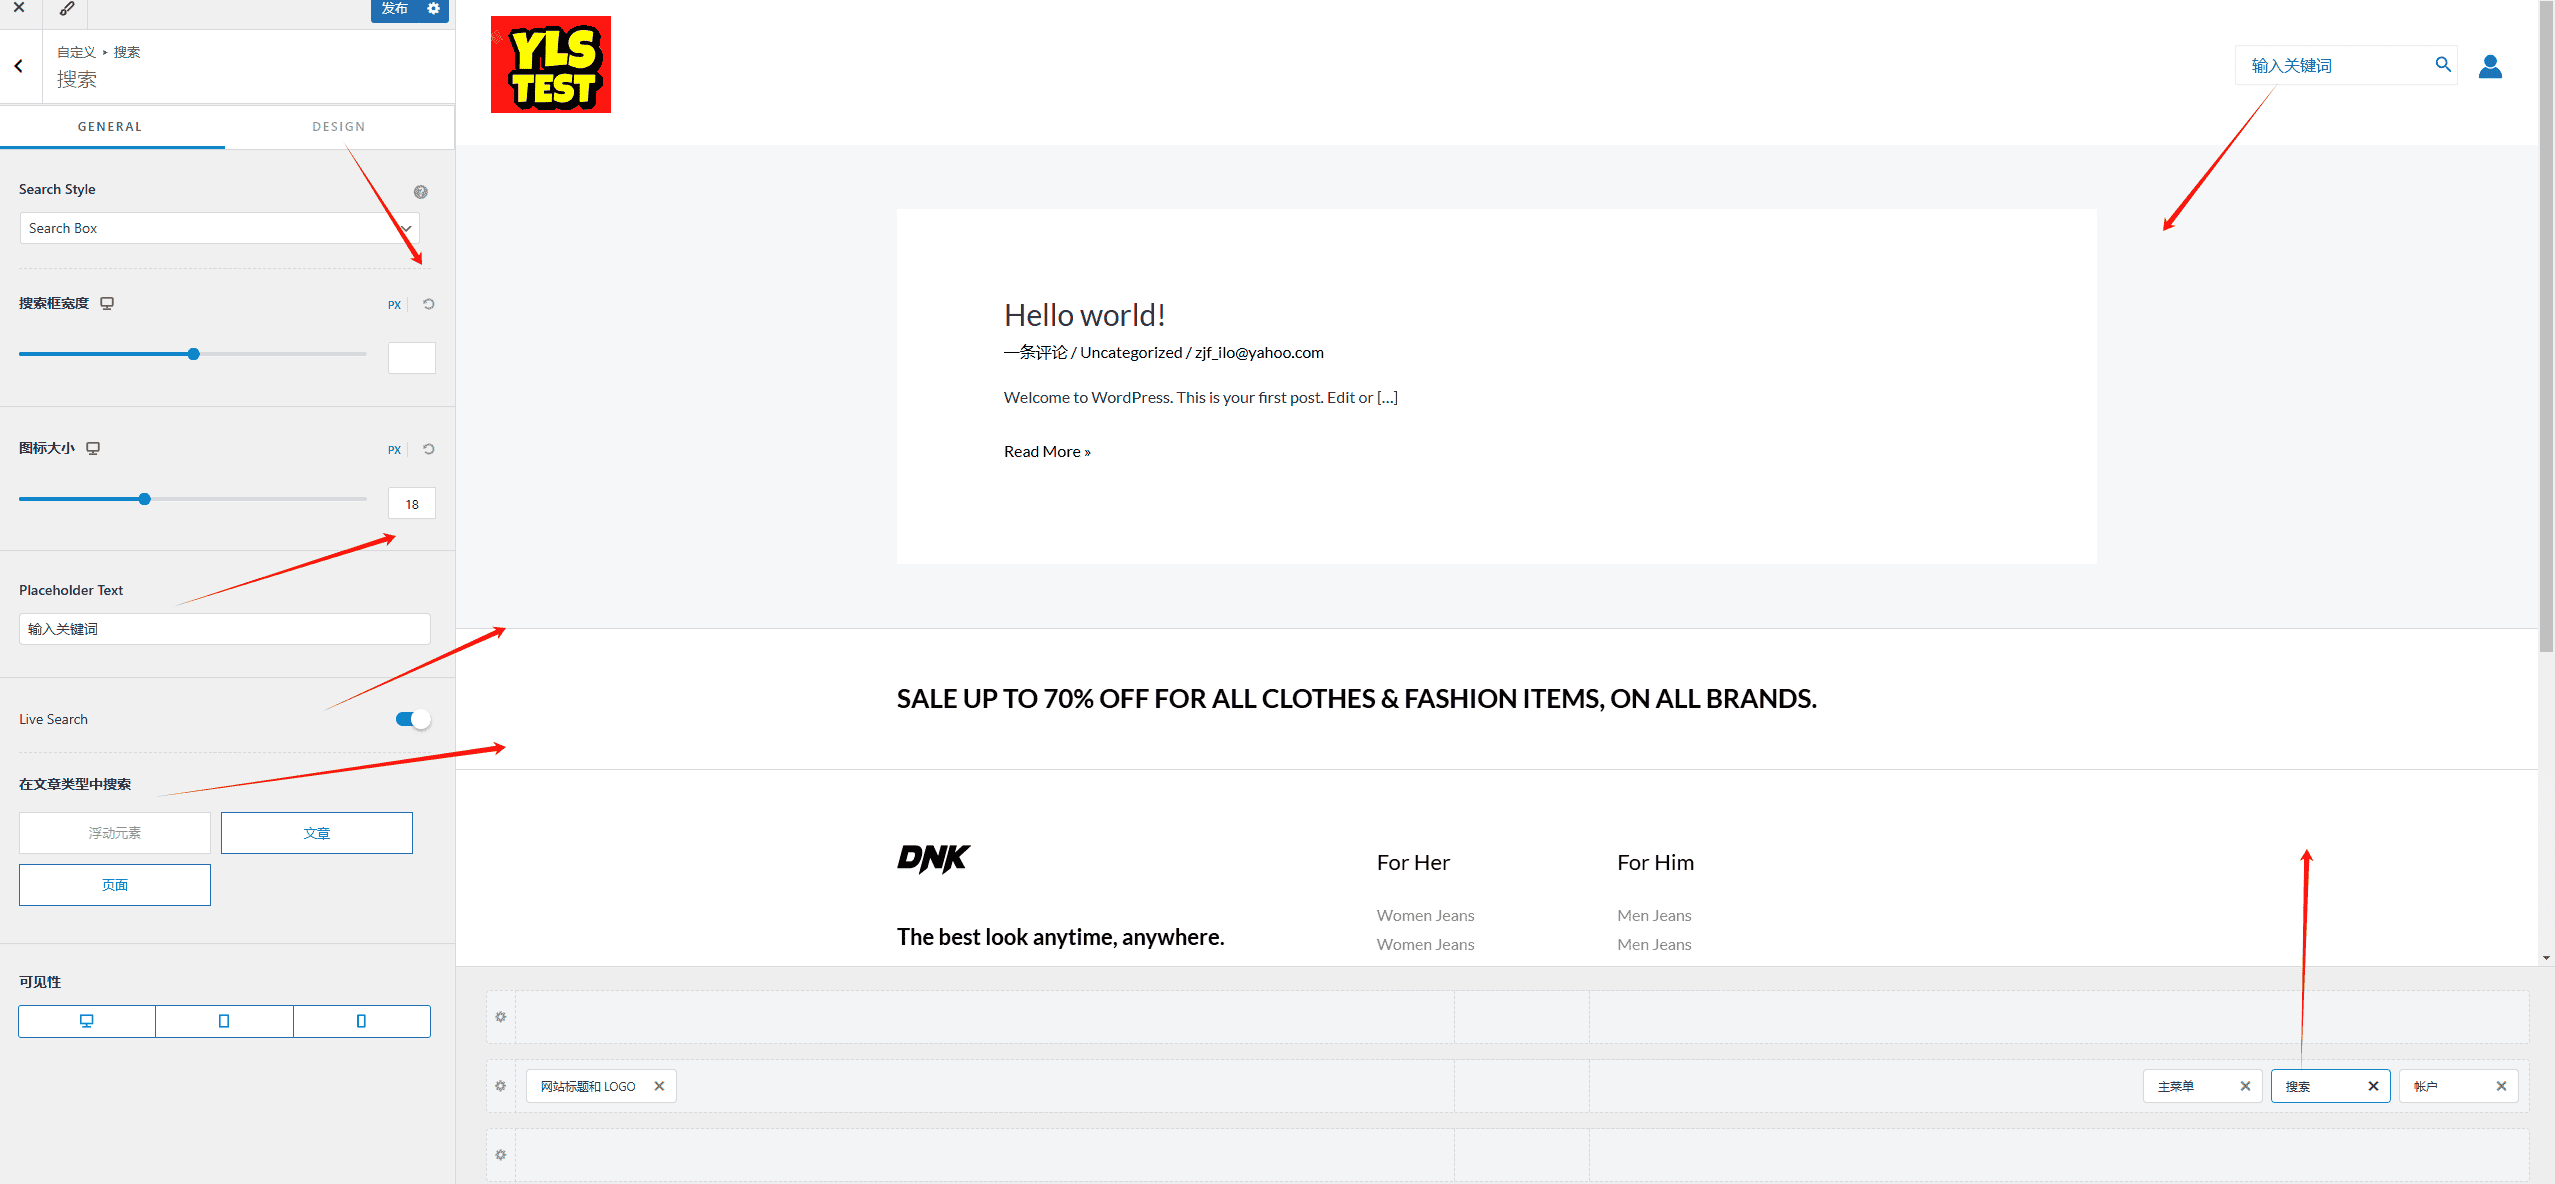The image size is (2555, 1184).
Task: Click the search magnifier icon in header
Action: [2443, 65]
